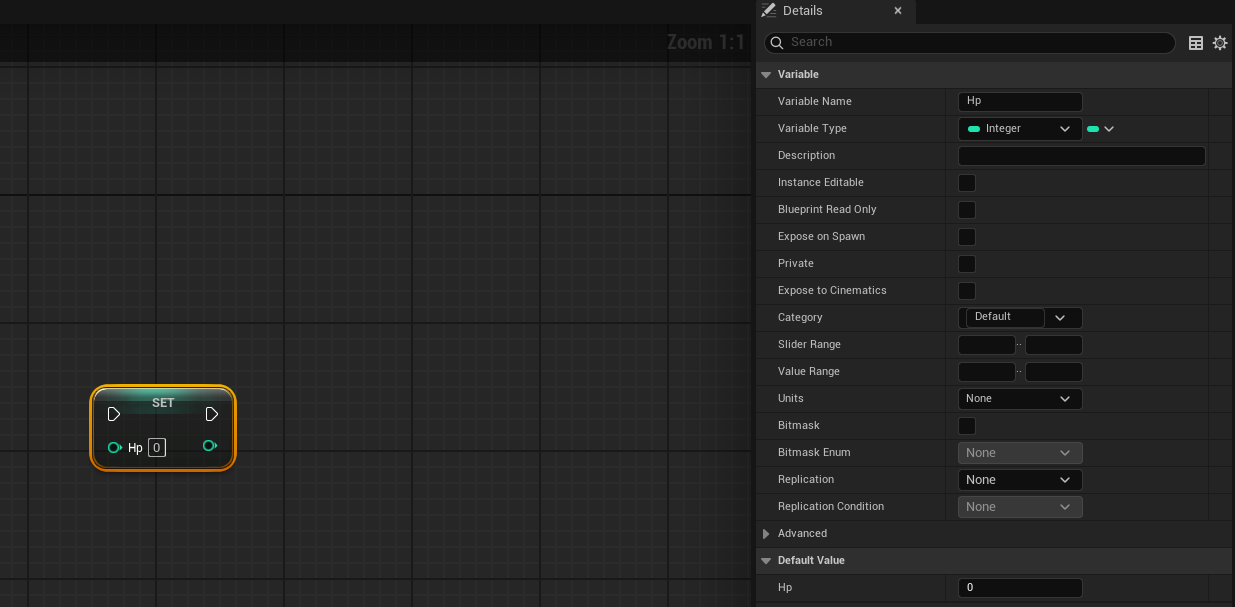
Task: Click Hp value box on SET node
Action: click(x=157, y=448)
